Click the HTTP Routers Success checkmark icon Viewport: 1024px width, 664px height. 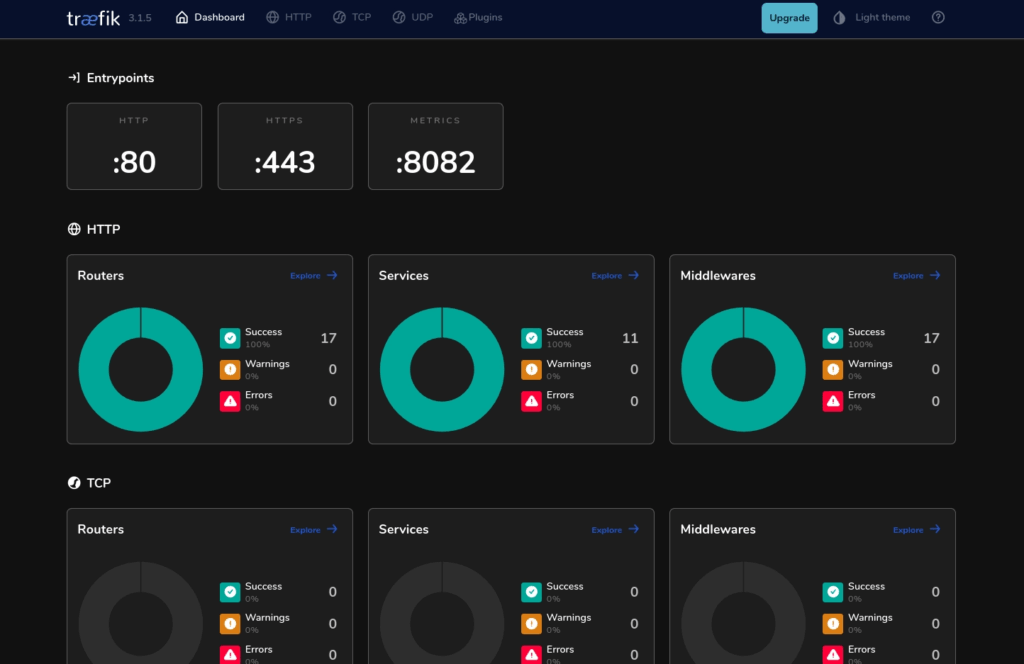tap(230, 338)
